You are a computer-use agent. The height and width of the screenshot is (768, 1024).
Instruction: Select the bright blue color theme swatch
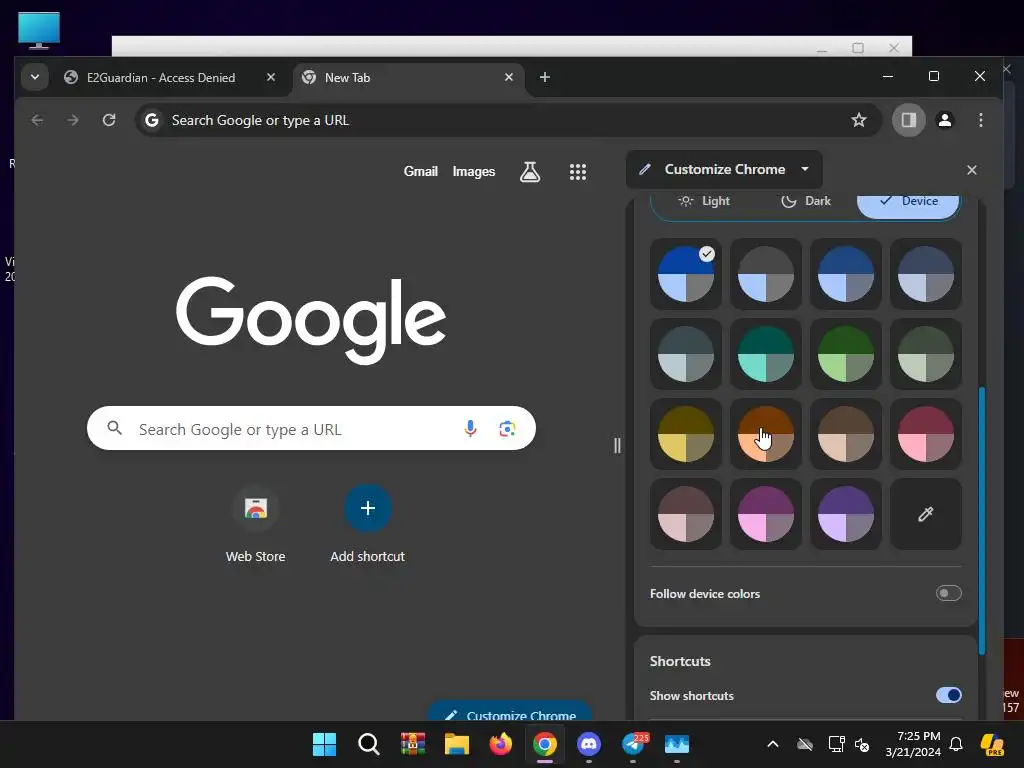point(686,274)
